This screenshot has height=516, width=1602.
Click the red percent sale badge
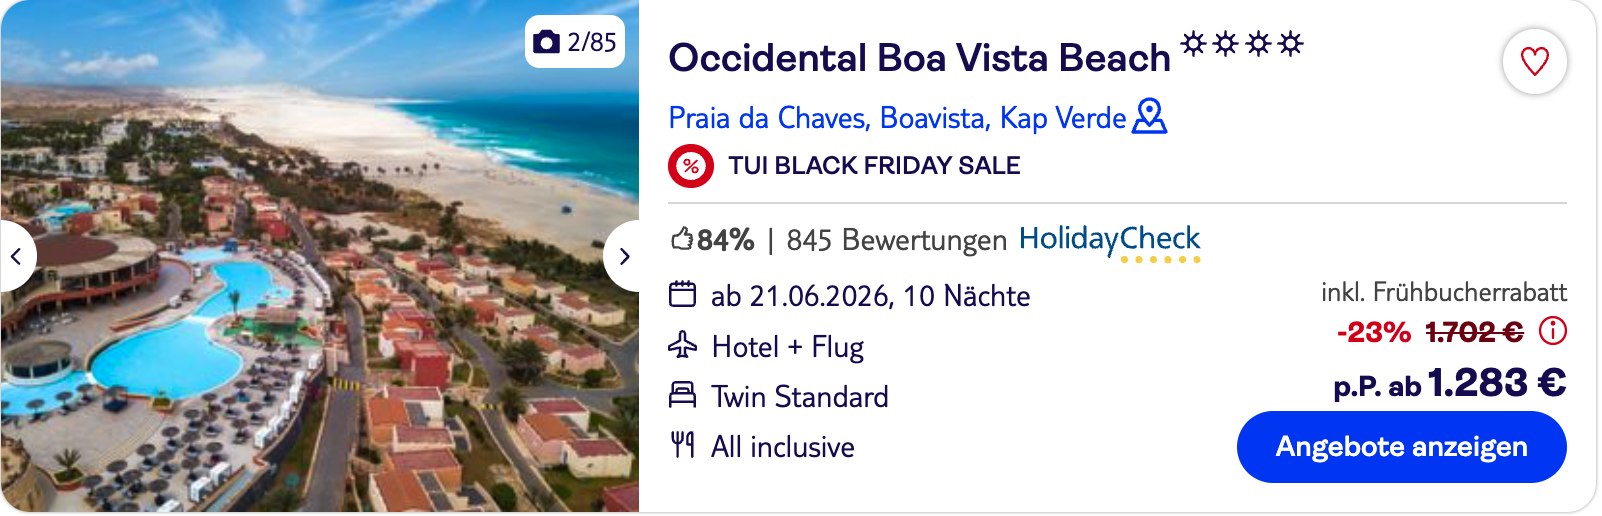(x=690, y=166)
